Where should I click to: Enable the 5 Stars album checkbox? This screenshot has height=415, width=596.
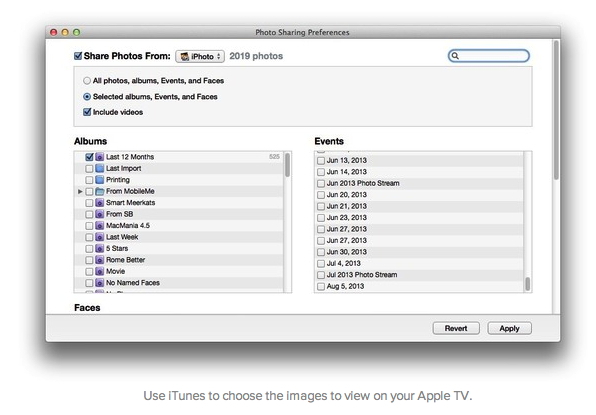click(x=89, y=249)
